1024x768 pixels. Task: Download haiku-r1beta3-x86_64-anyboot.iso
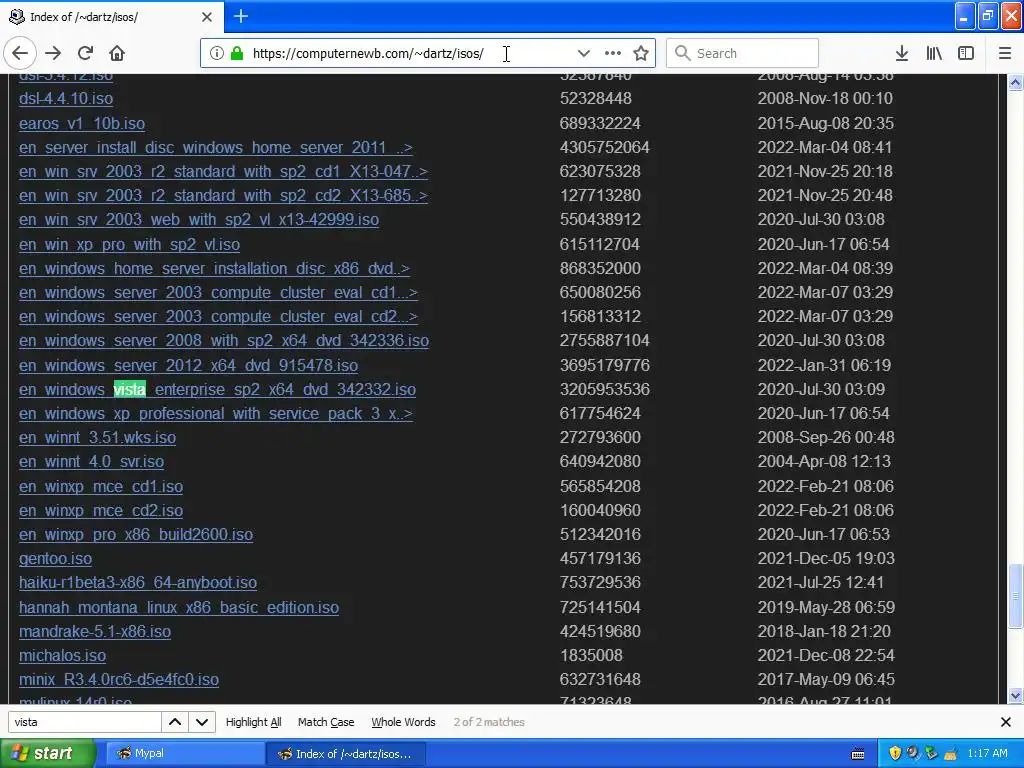(138, 583)
